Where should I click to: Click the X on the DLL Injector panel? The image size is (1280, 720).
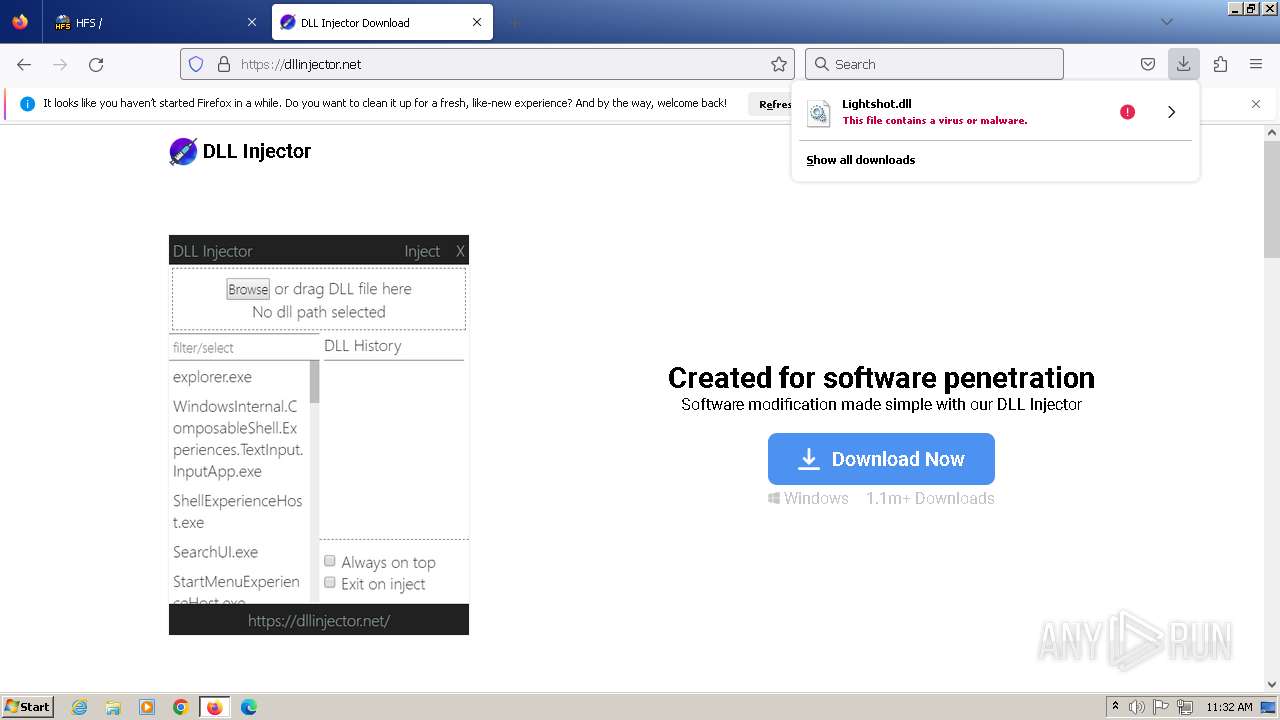point(460,251)
